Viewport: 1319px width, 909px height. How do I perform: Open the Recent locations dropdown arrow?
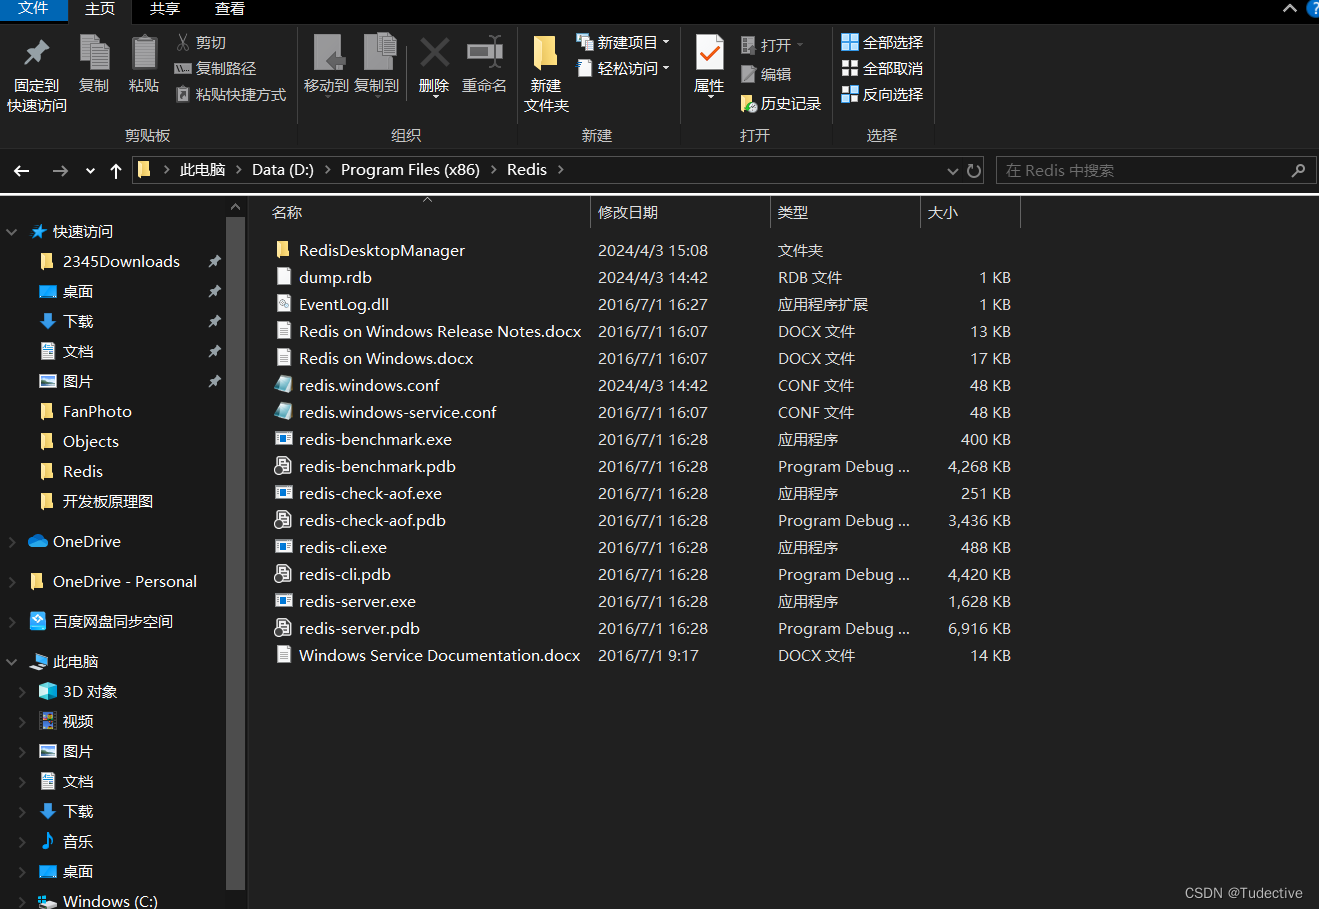pos(90,171)
